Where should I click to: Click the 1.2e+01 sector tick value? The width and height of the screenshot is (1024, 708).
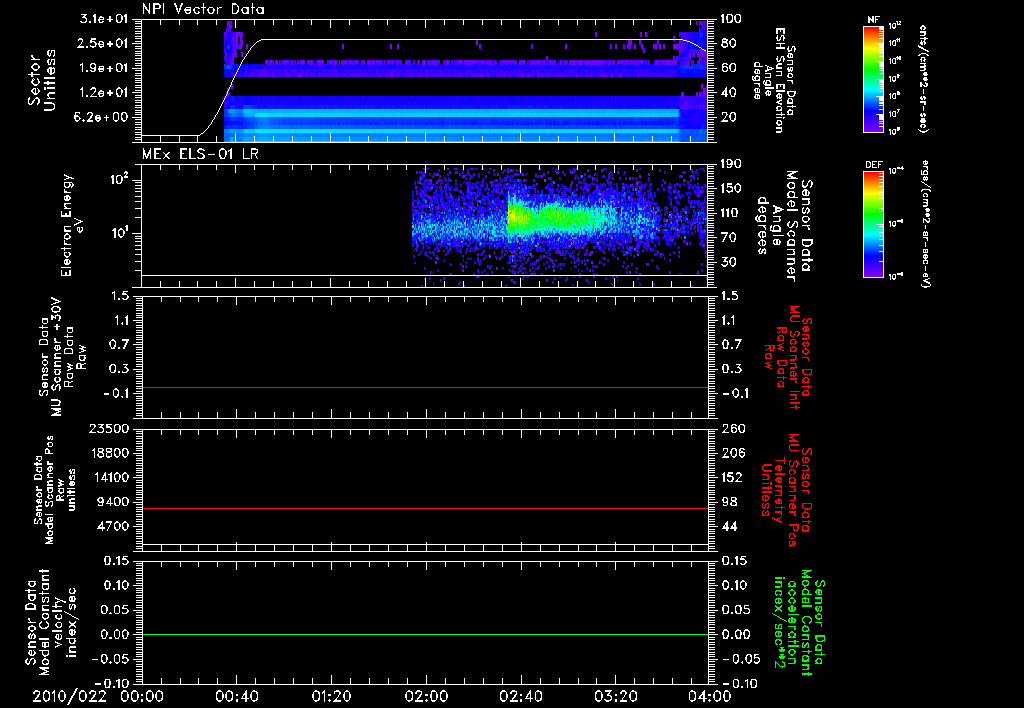tap(103, 93)
